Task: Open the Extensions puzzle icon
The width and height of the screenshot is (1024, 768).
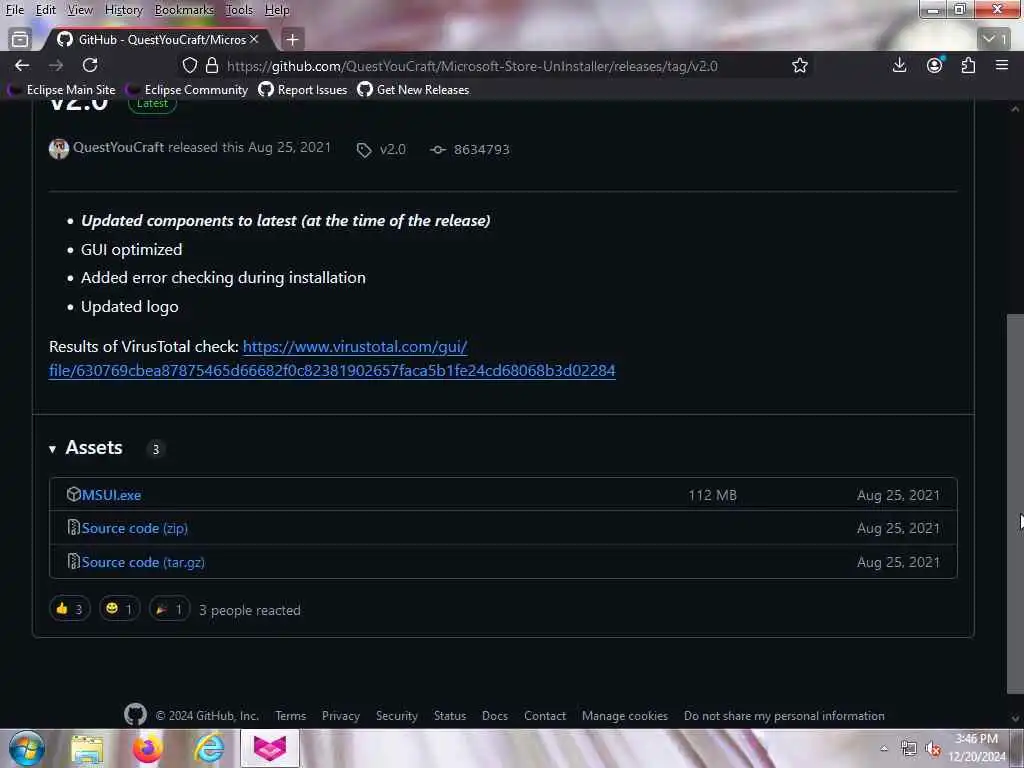Action: [x=968, y=65]
